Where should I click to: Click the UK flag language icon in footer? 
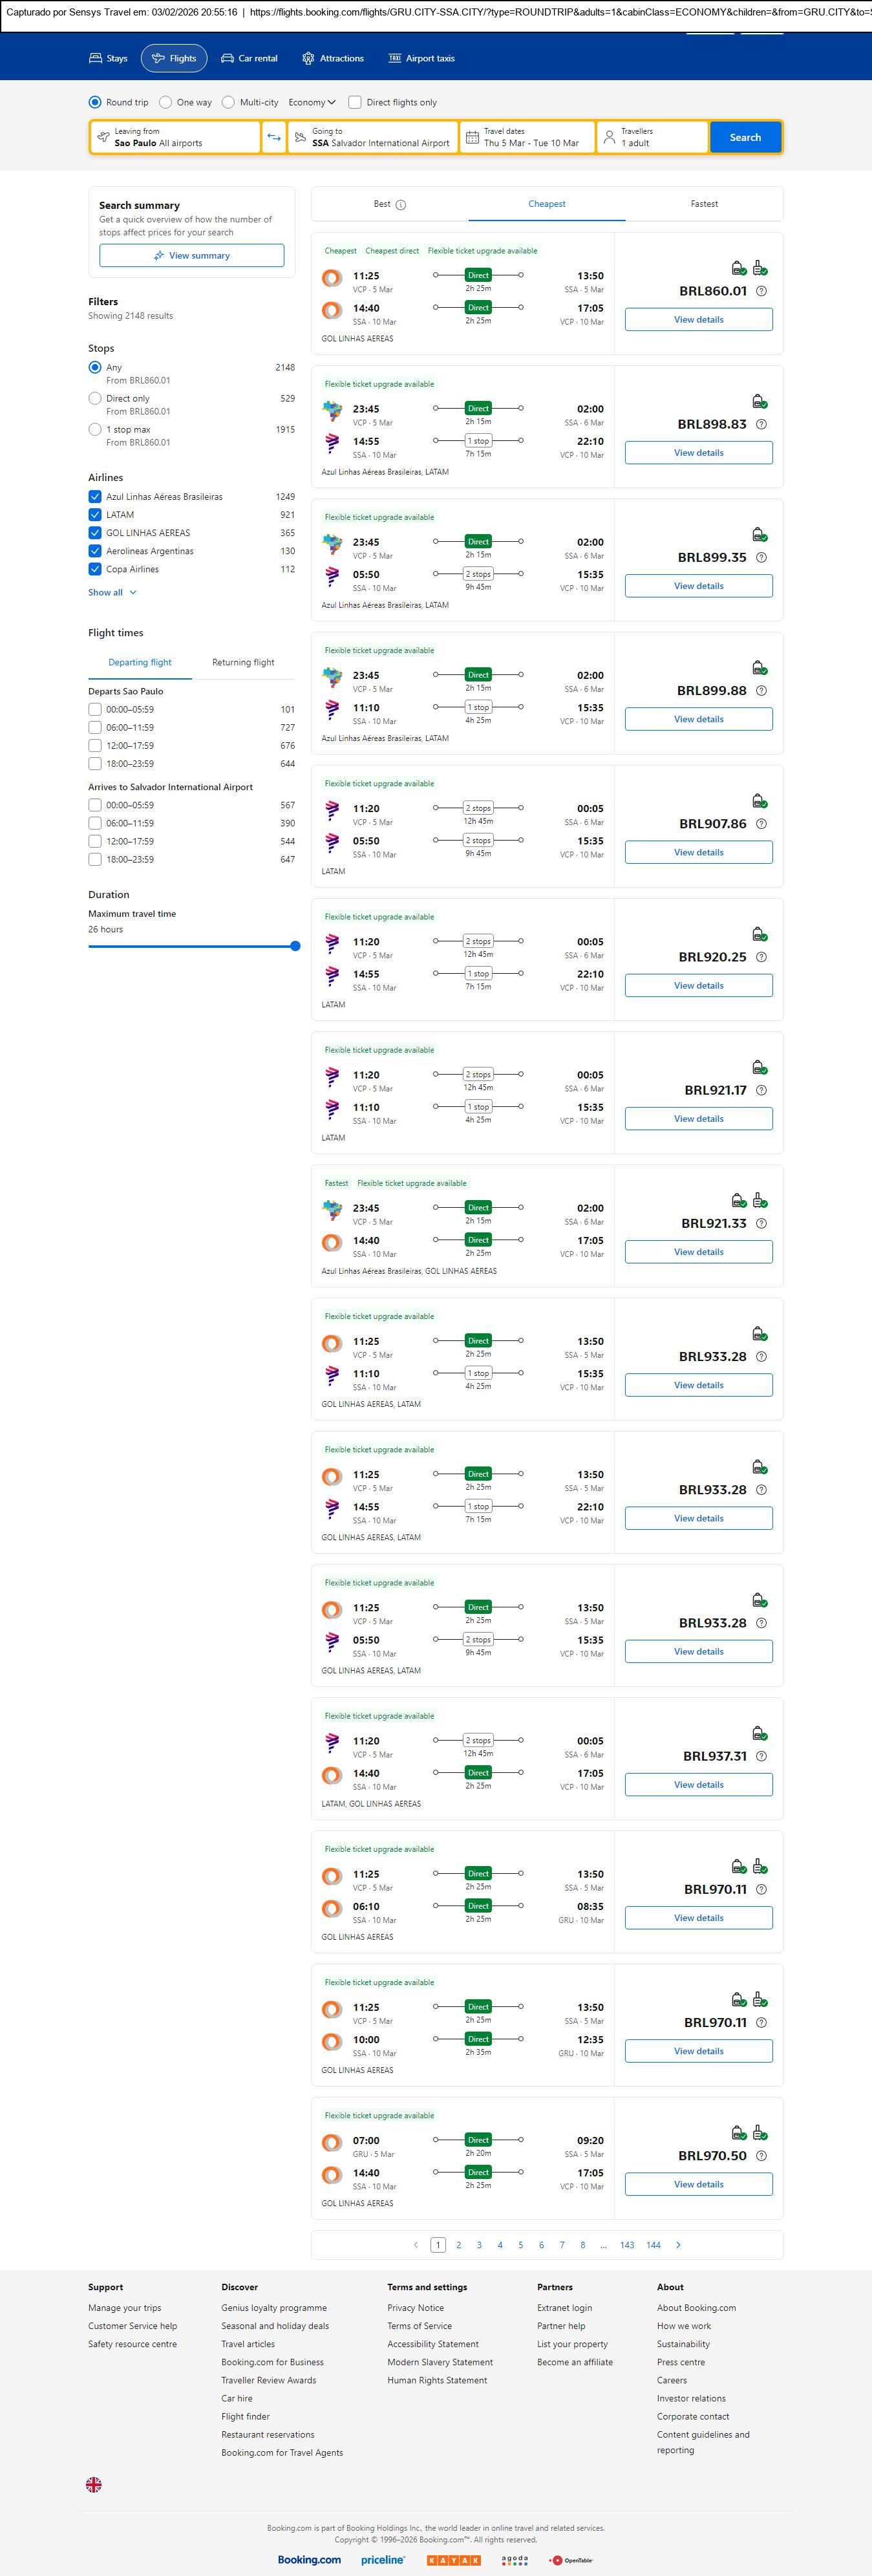point(94,2483)
